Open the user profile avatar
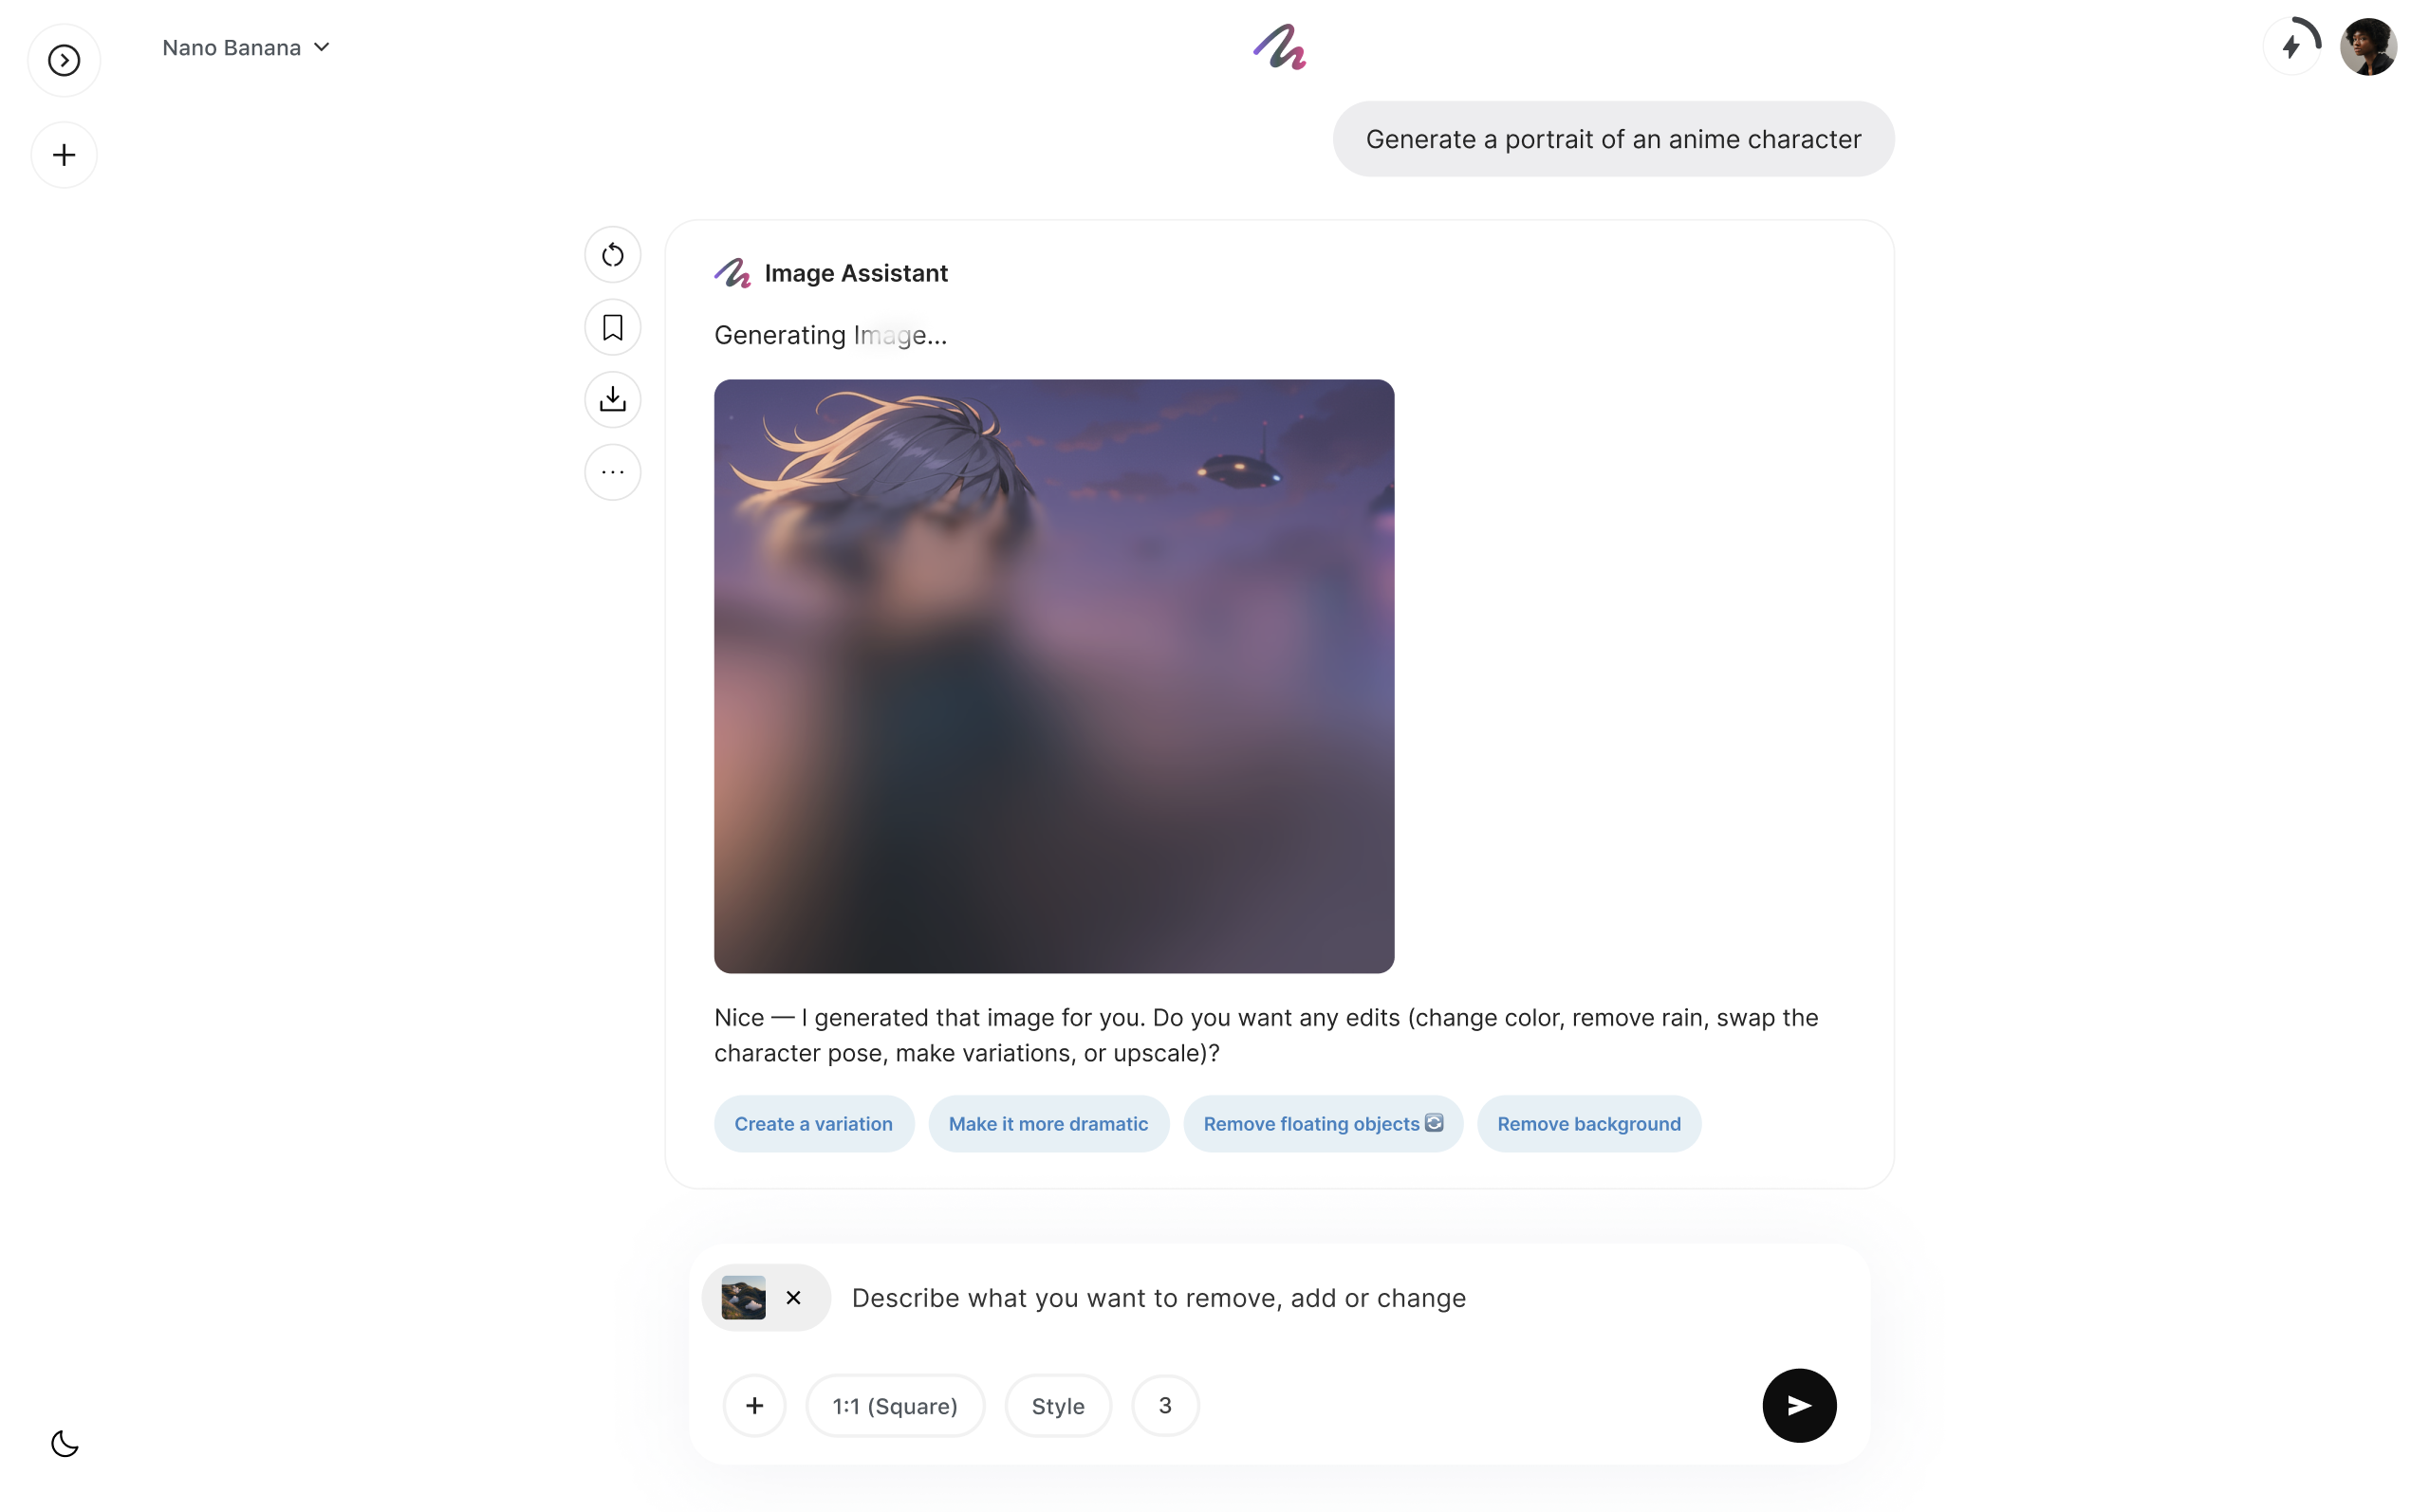This screenshot has width=2429, height=1512. (2368, 46)
